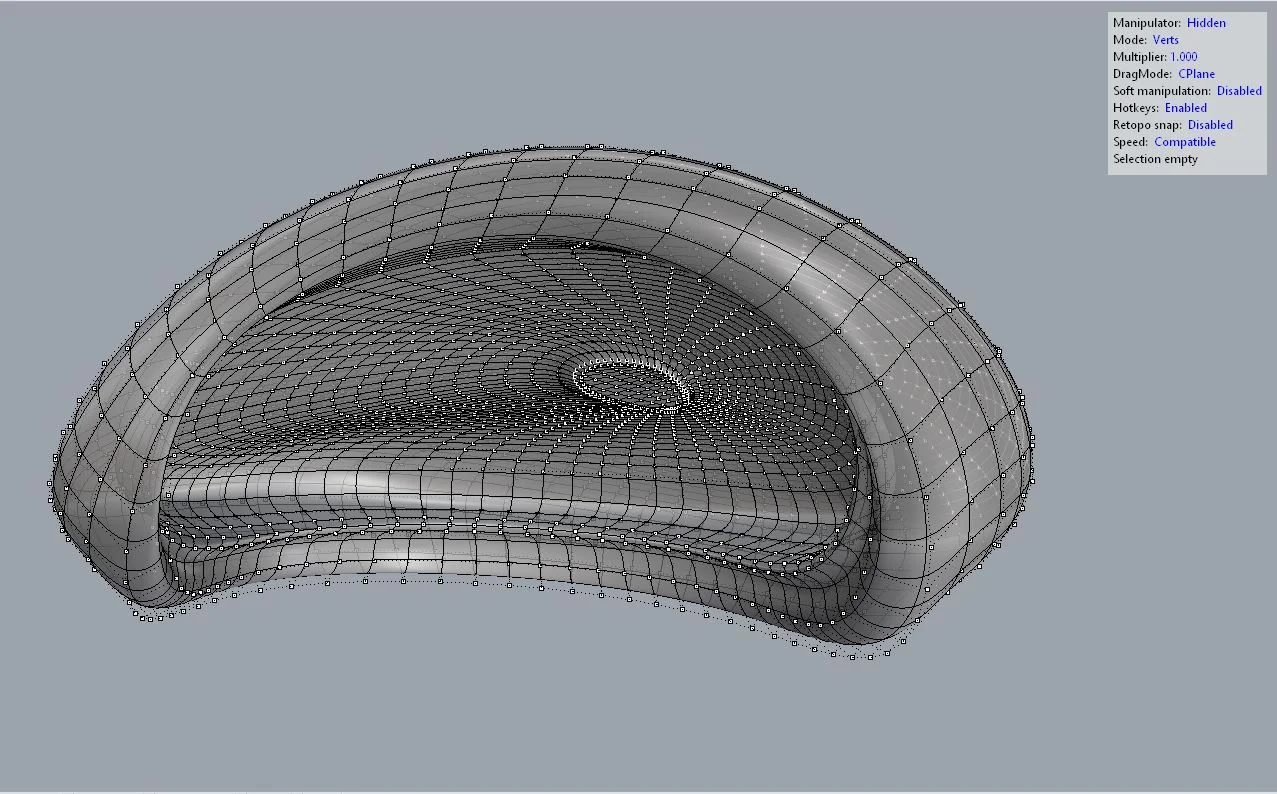
Task: Toggle Retopo snap 'Disabled' setting
Action: click(1210, 125)
